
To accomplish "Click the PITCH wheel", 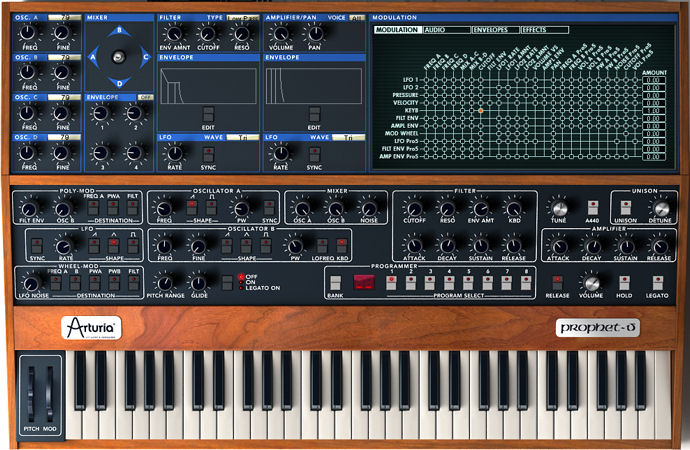I will pyautogui.click(x=31, y=394).
